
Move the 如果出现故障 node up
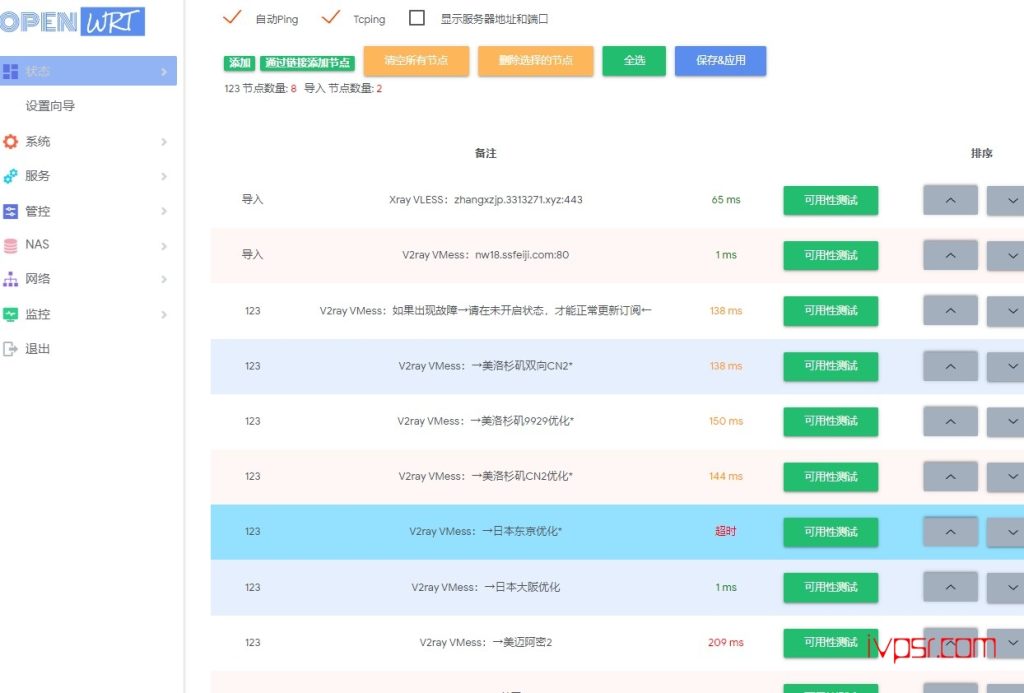pos(950,310)
